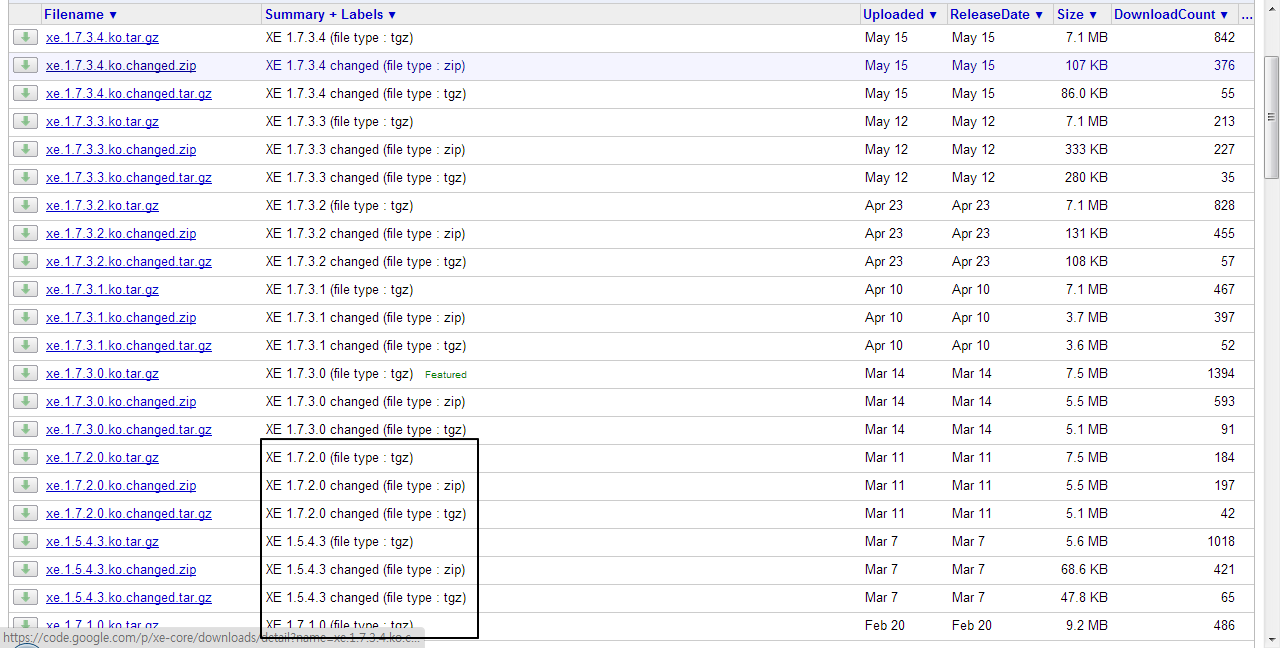Click download icon for xe.1.7.3.1.ko.tar.gz
The width and height of the screenshot is (1280, 648).
[x=25, y=289]
